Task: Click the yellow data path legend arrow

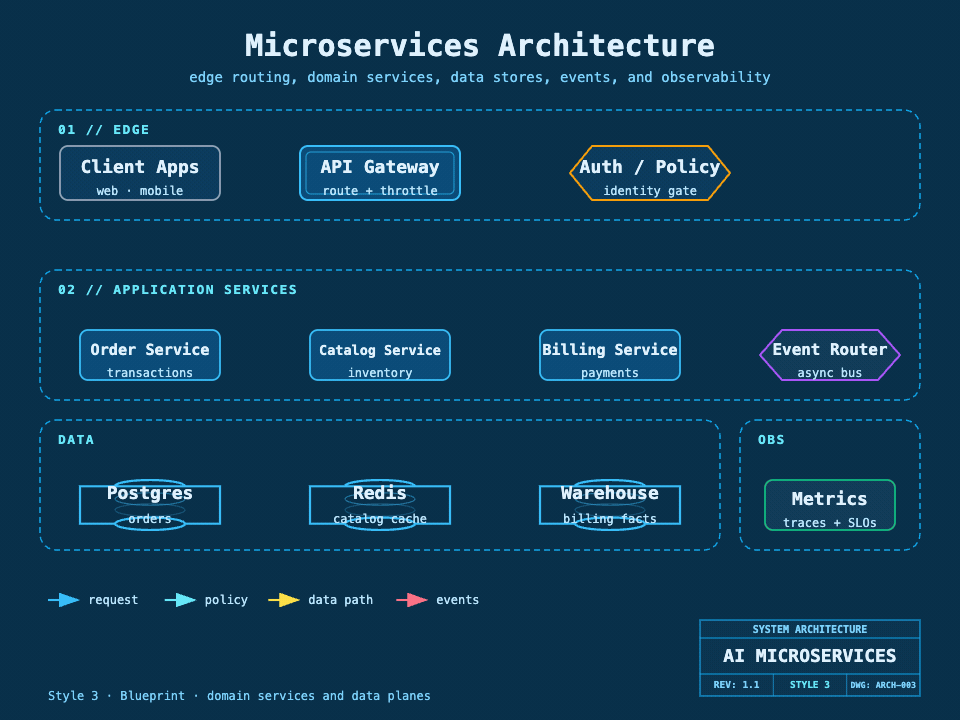Action: (x=283, y=600)
